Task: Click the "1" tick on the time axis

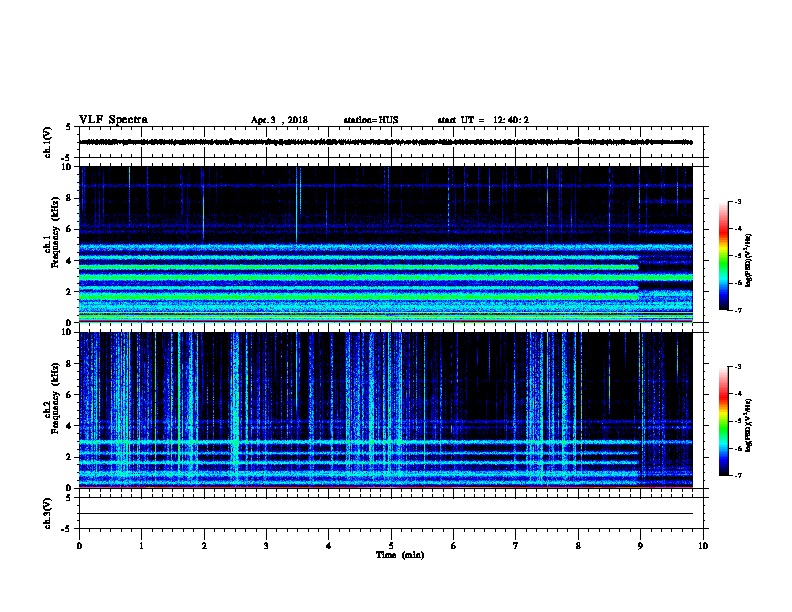Action: click(x=141, y=546)
